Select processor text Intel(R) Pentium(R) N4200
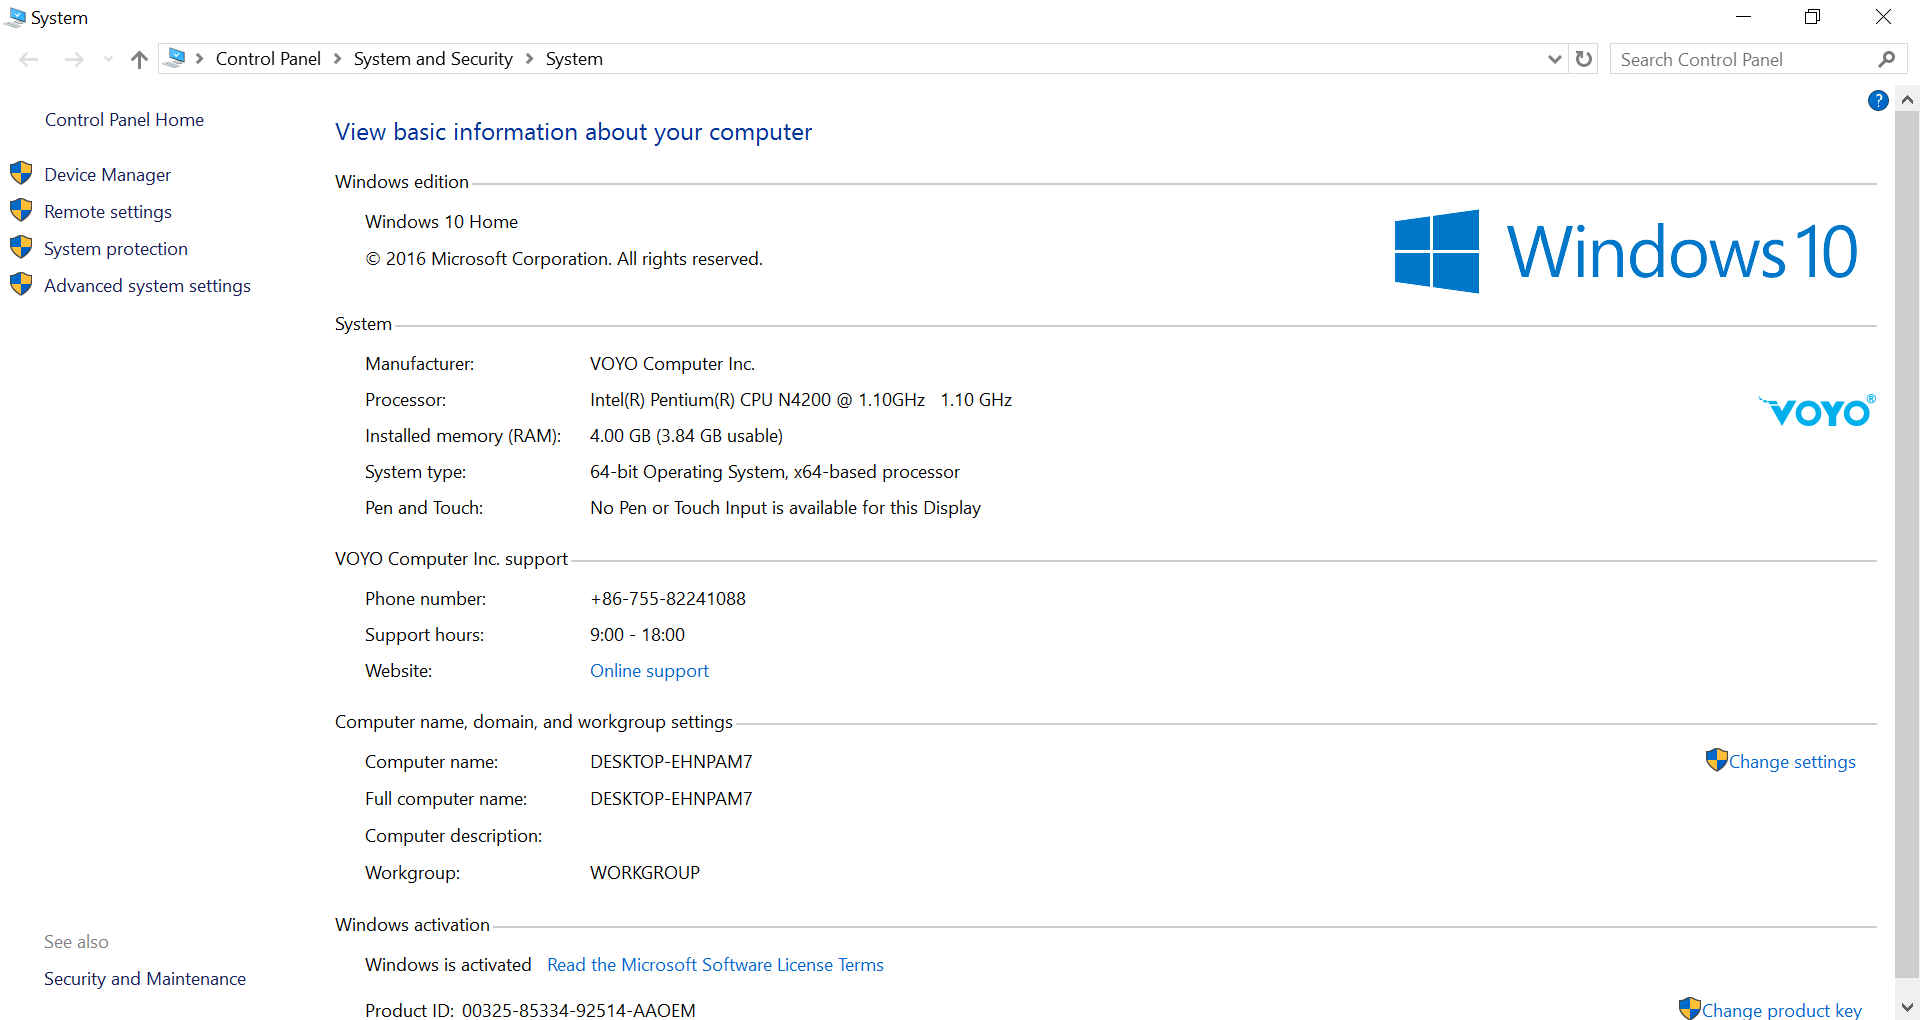The image size is (1920, 1020). point(801,400)
